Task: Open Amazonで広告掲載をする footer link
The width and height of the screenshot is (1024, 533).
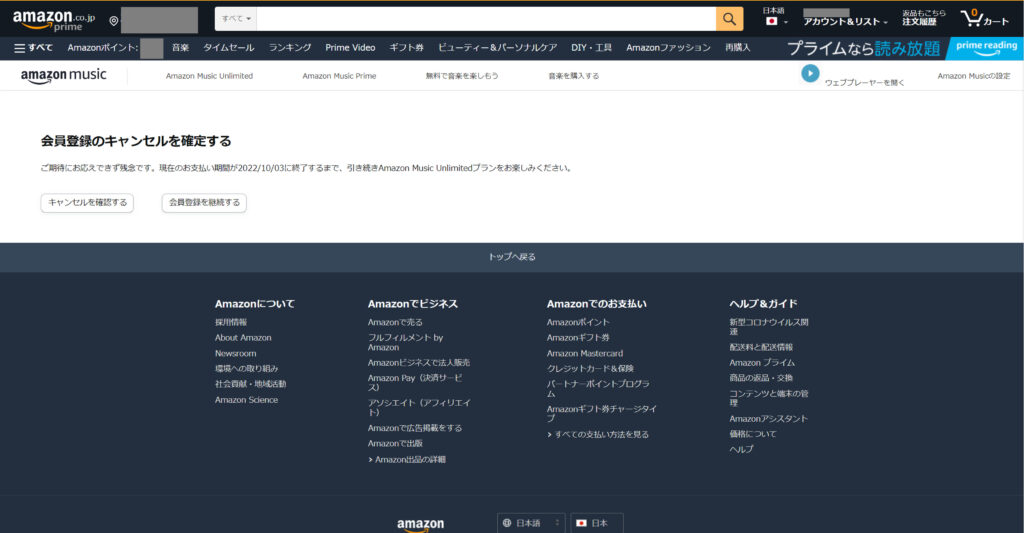Action: point(415,428)
